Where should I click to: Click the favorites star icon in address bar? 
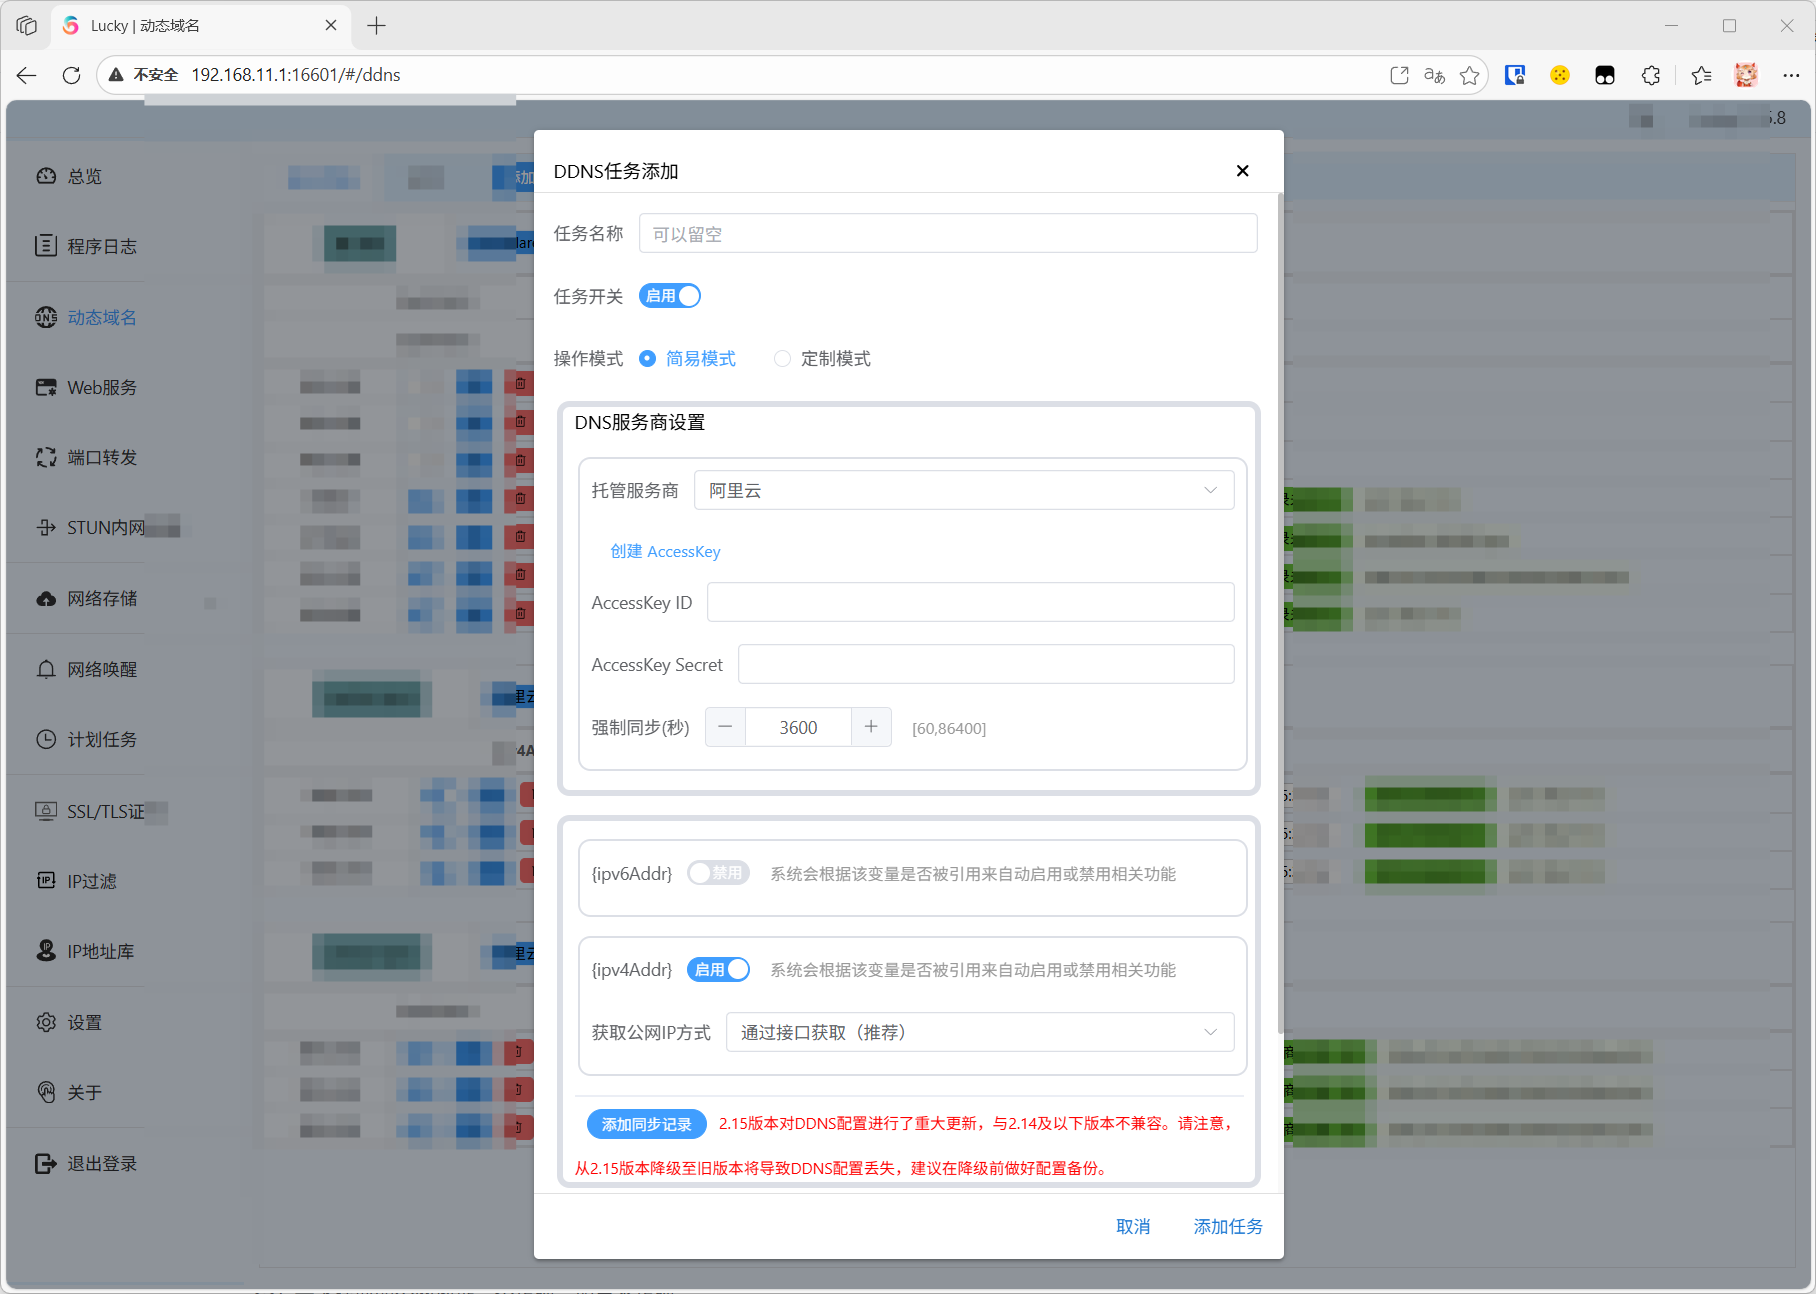1469,75
